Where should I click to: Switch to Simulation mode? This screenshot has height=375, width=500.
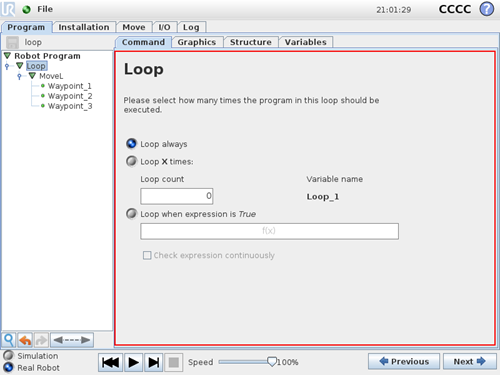[8, 355]
